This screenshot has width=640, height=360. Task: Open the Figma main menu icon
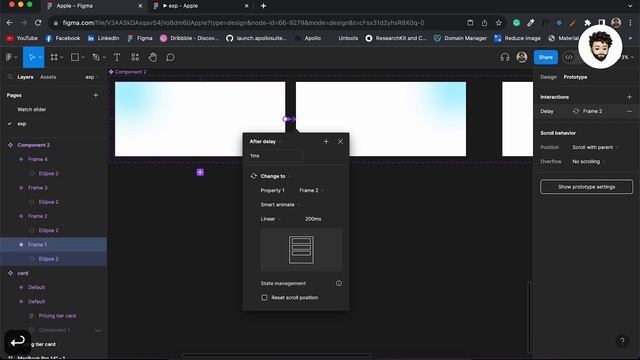coord(9,58)
